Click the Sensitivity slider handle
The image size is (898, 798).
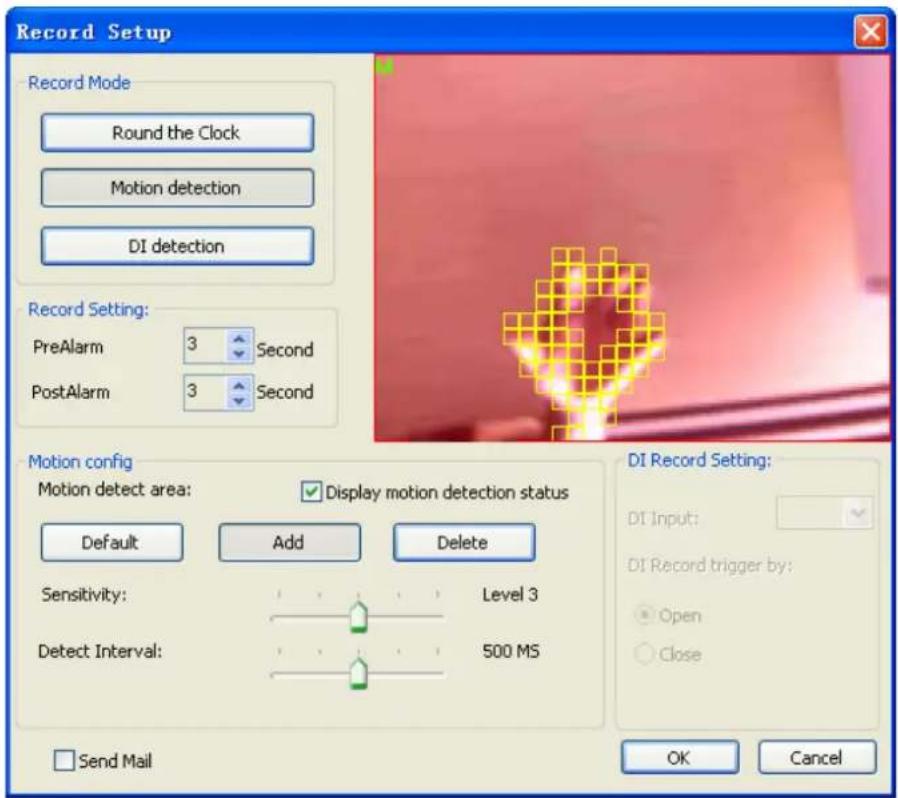tap(359, 616)
